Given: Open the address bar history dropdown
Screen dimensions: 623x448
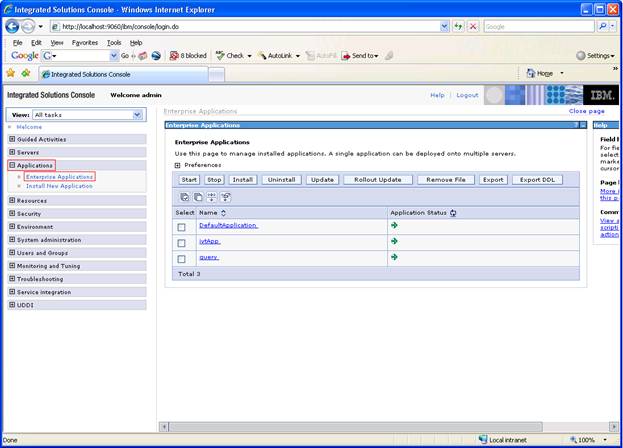Looking at the screenshot, I should 445,27.
